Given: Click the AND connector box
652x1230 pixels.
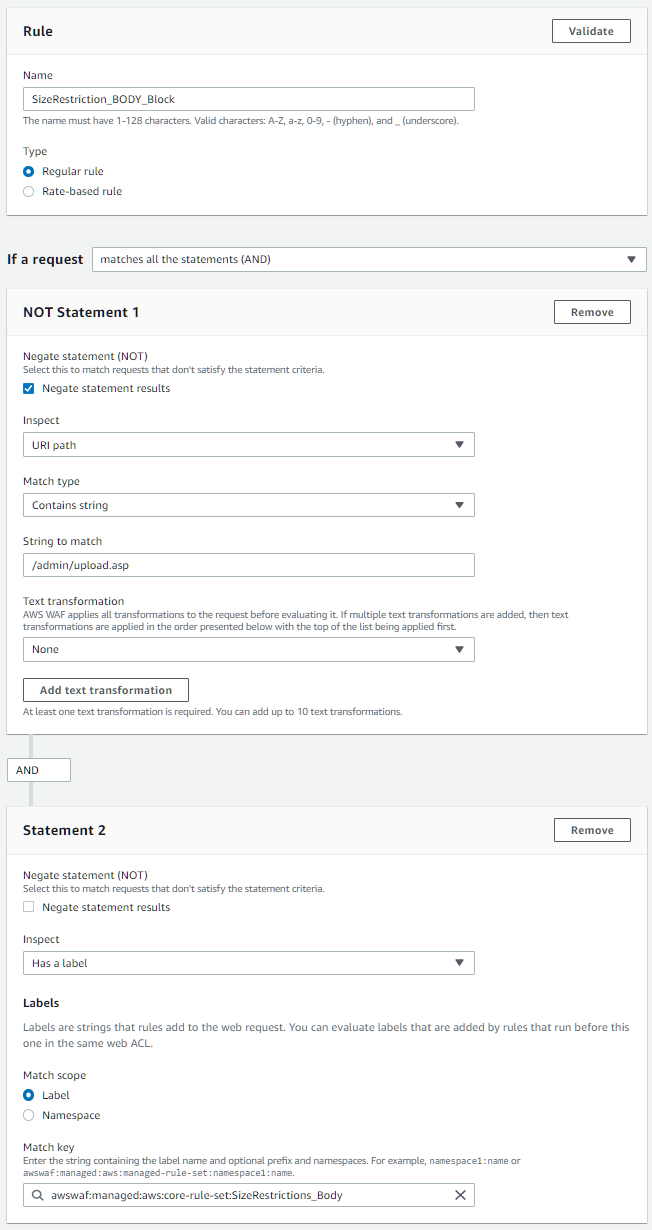Looking at the screenshot, I should point(38,770).
